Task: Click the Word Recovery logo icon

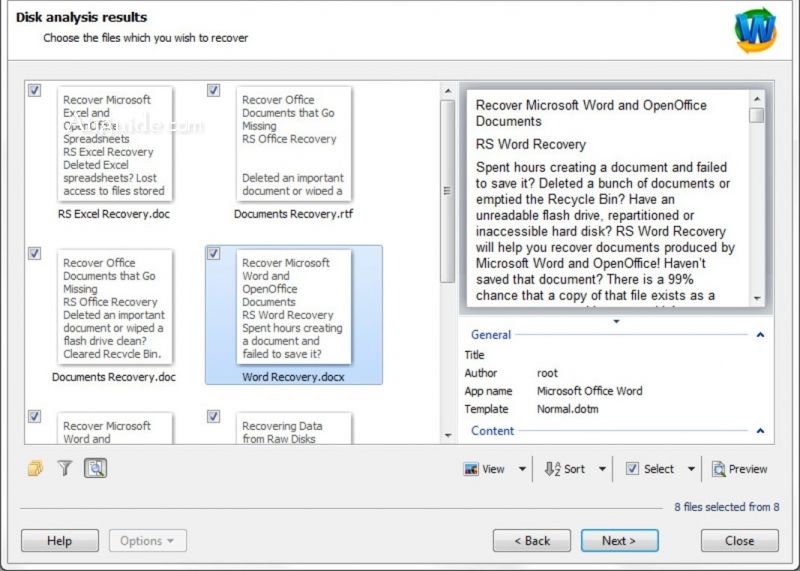Action: coord(756,30)
